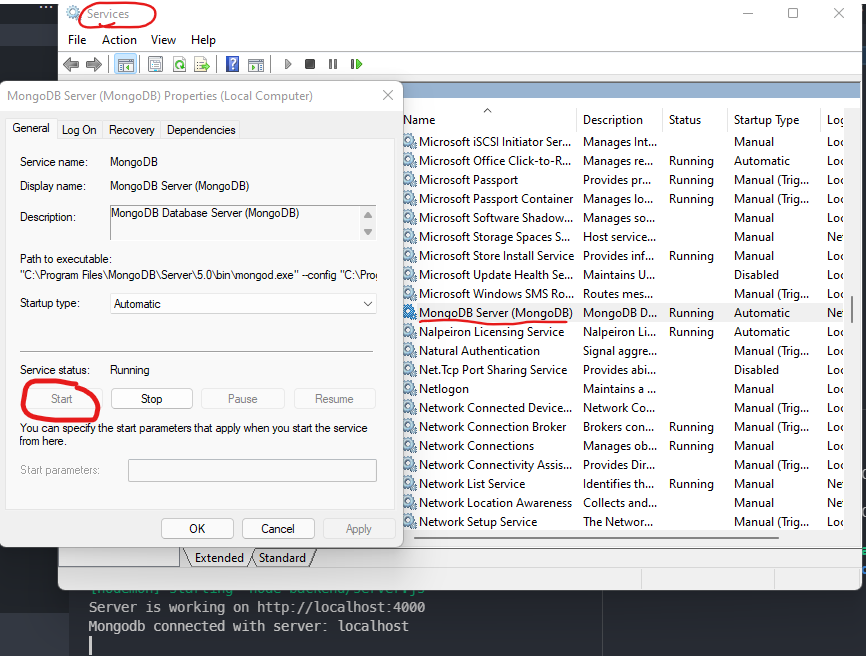Select Netlogon service gear icon
Screen dimensions: 866x656
[x=409, y=389]
